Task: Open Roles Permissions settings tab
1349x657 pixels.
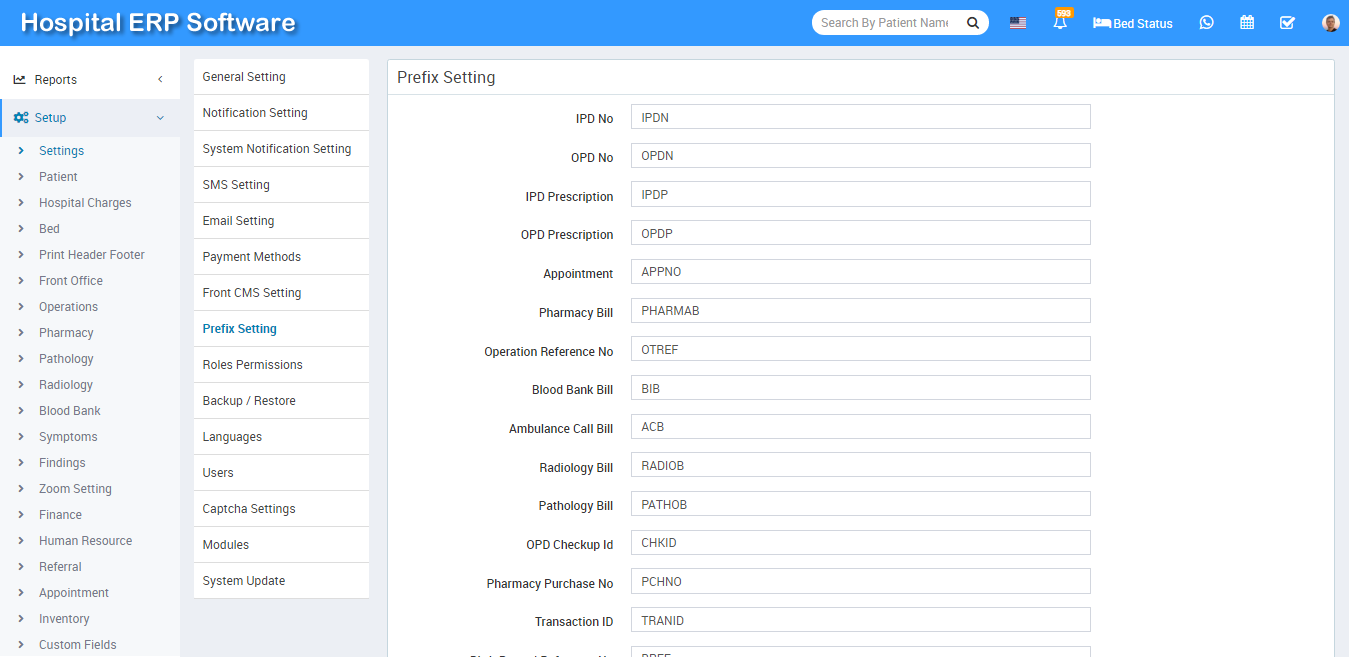Action: tap(252, 365)
